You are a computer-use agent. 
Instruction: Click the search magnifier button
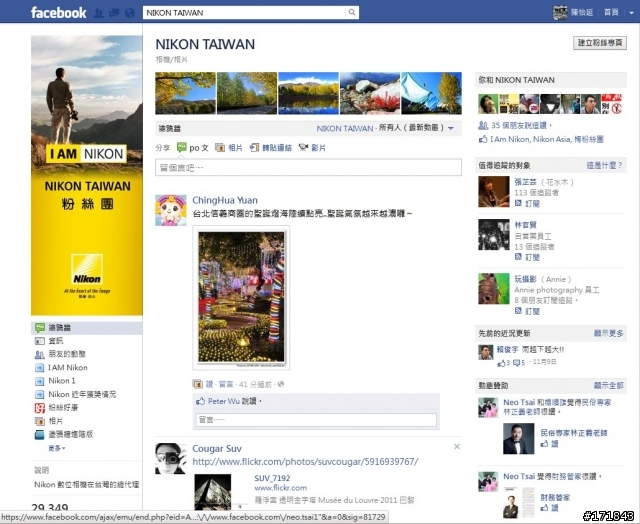coord(351,12)
